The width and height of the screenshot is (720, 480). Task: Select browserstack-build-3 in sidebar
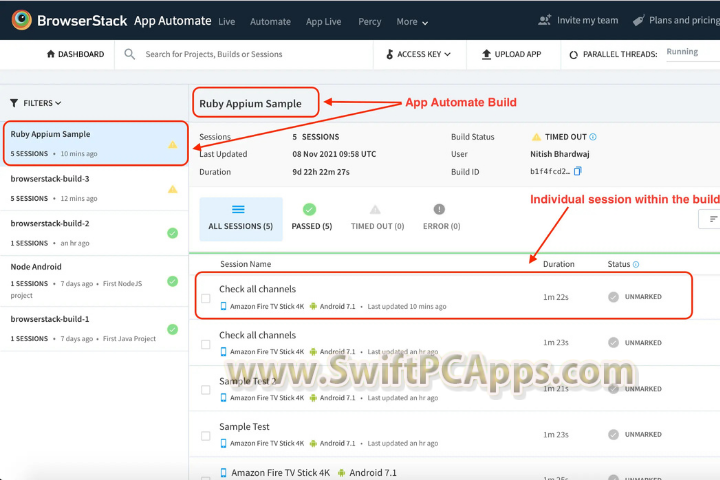(x=94, y=188)
